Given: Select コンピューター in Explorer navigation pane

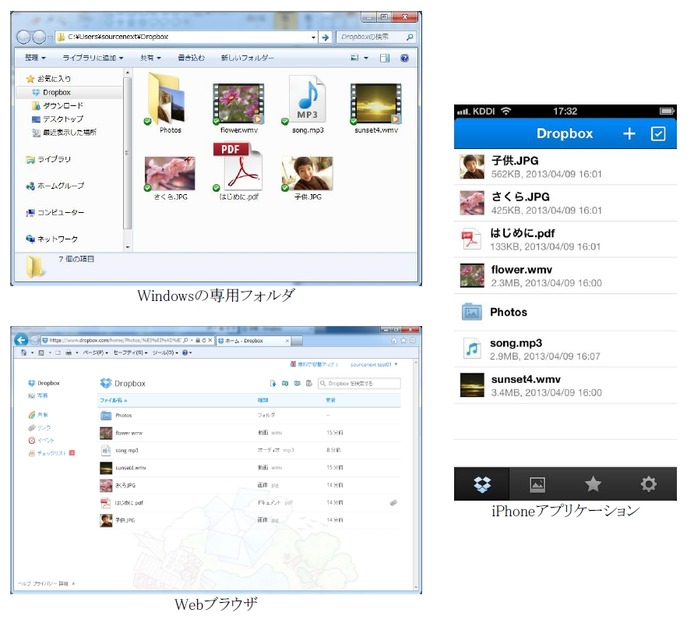Looking at the screenshot, I should tap(55, 213).
